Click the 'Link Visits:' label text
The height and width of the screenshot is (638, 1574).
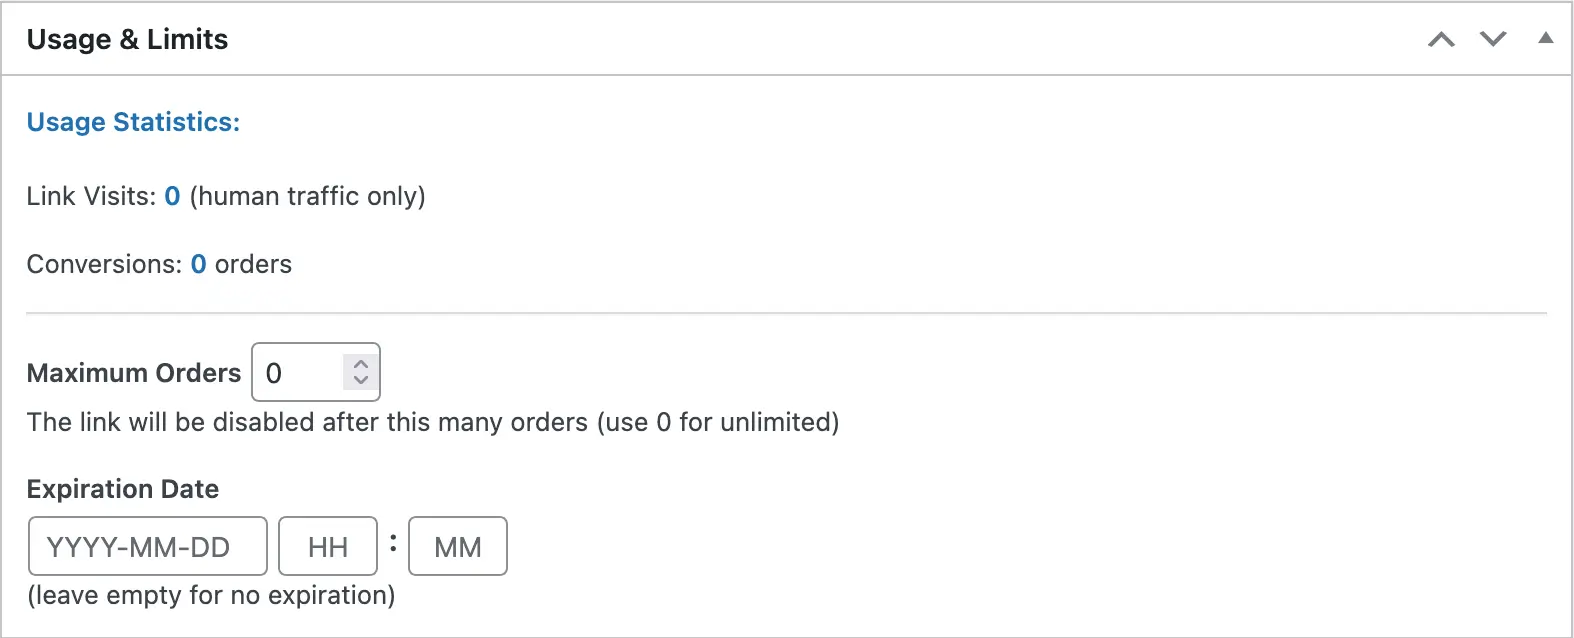(x=91, y=196)
